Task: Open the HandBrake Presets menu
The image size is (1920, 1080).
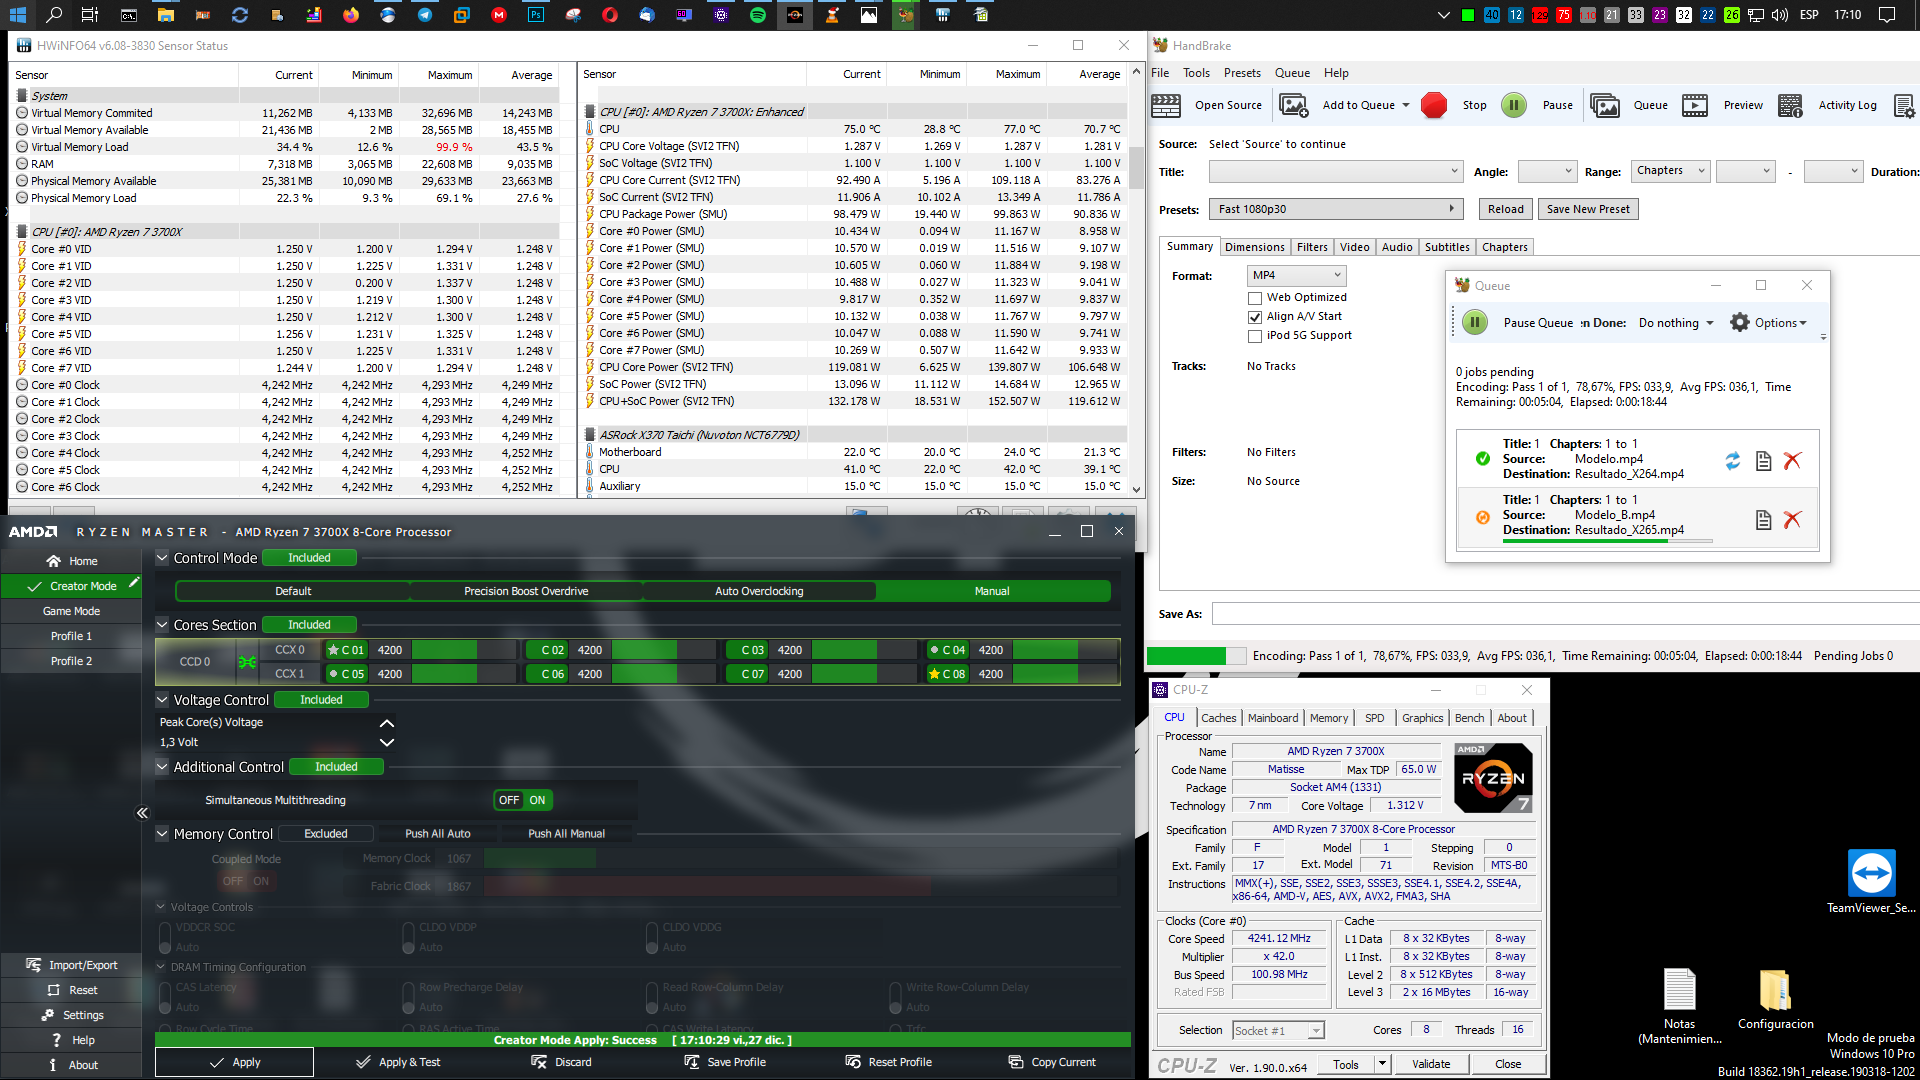Action: pos(1242,73)
